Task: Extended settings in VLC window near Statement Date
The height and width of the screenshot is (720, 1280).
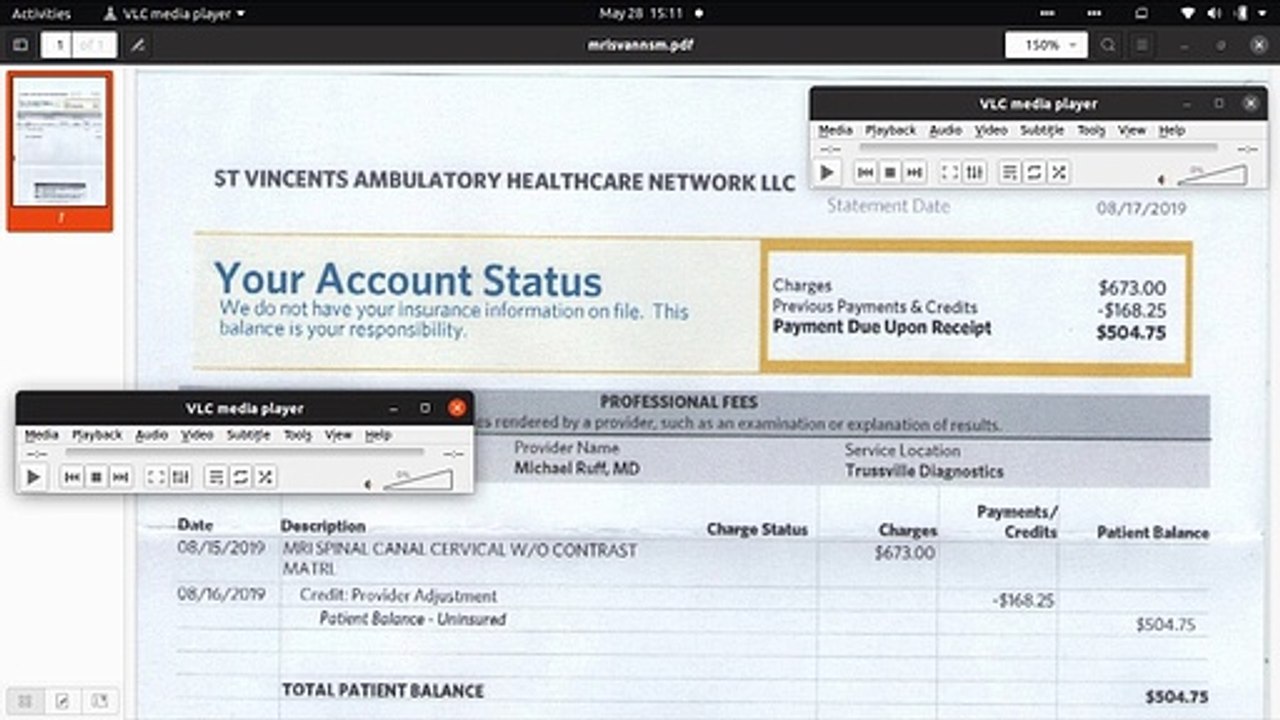Action: coord(974,172)
